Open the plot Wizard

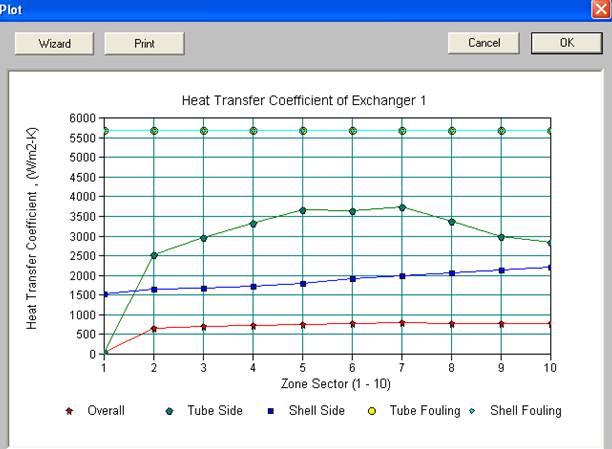pyautogui.click(x=54, y=43)
